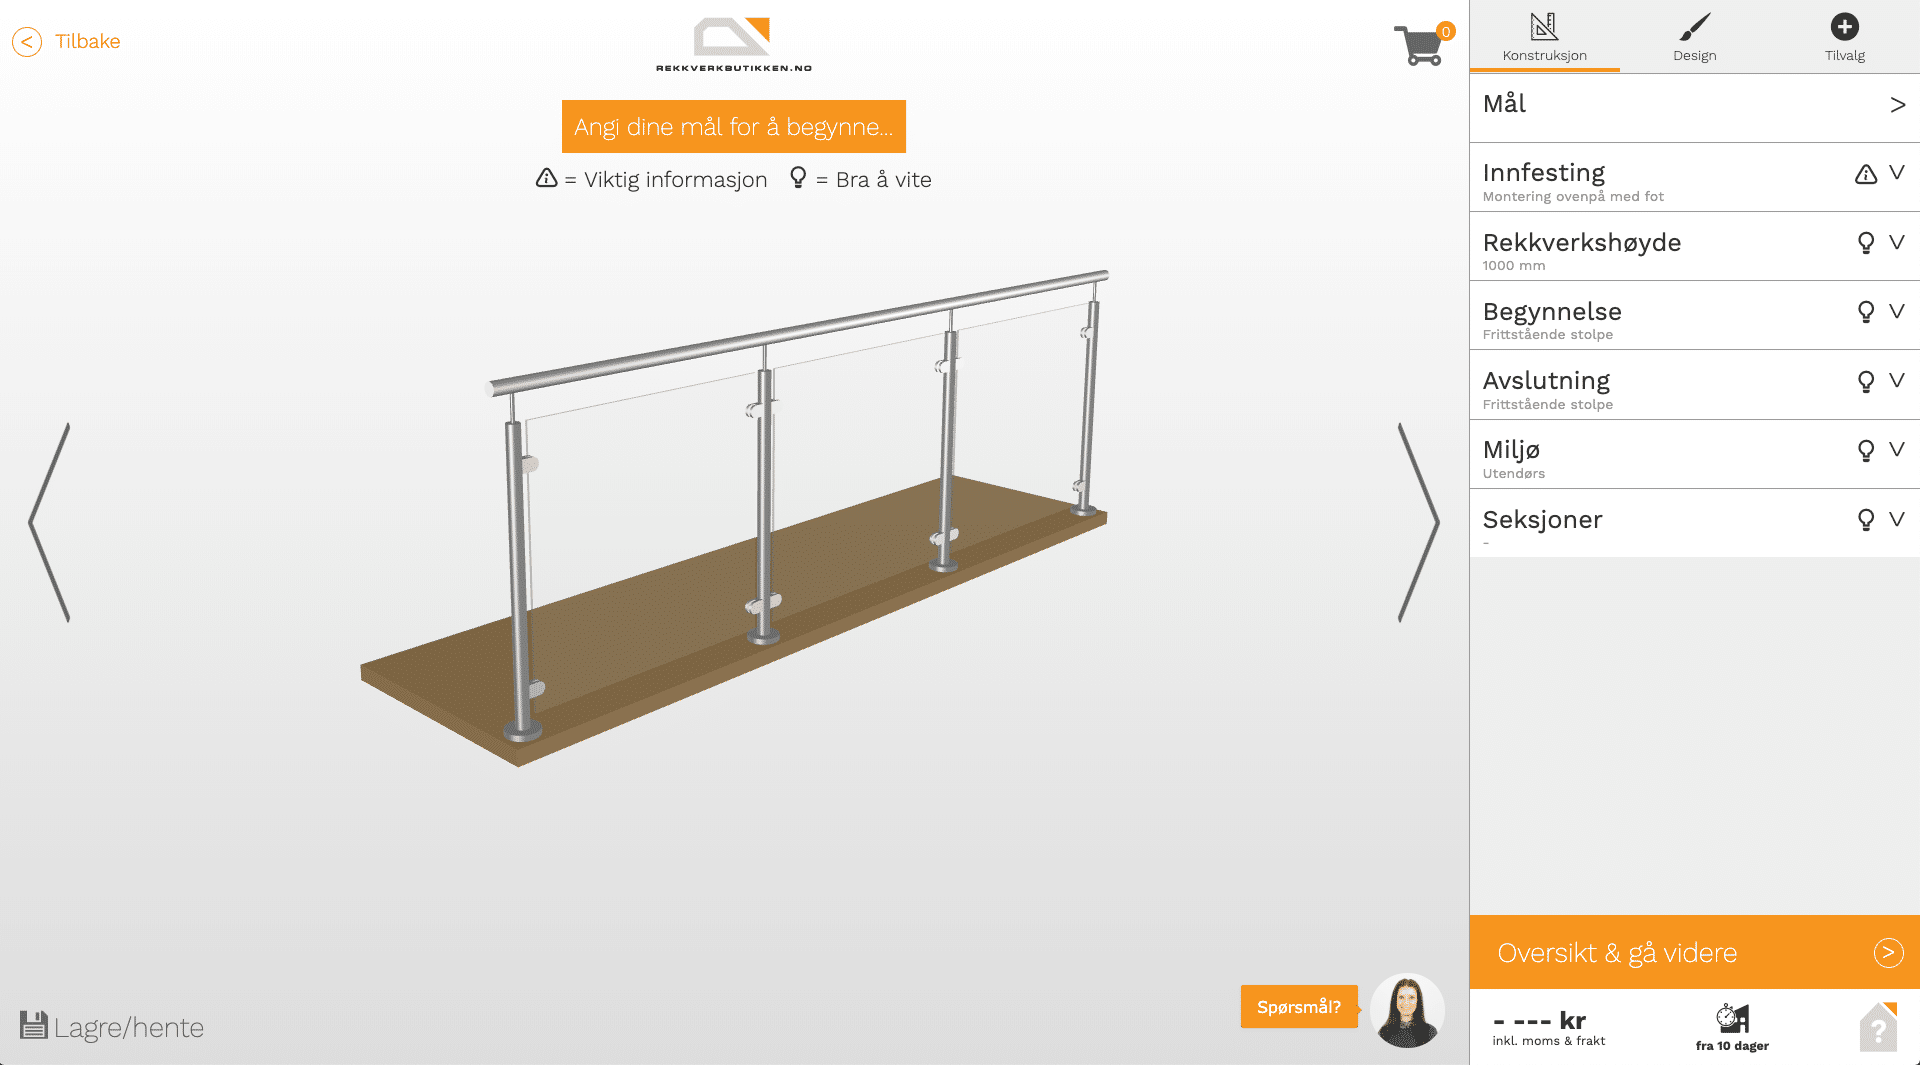1920x1065 pixels.
Task: Switch to the Design tab
Action: pos(1694,38)
